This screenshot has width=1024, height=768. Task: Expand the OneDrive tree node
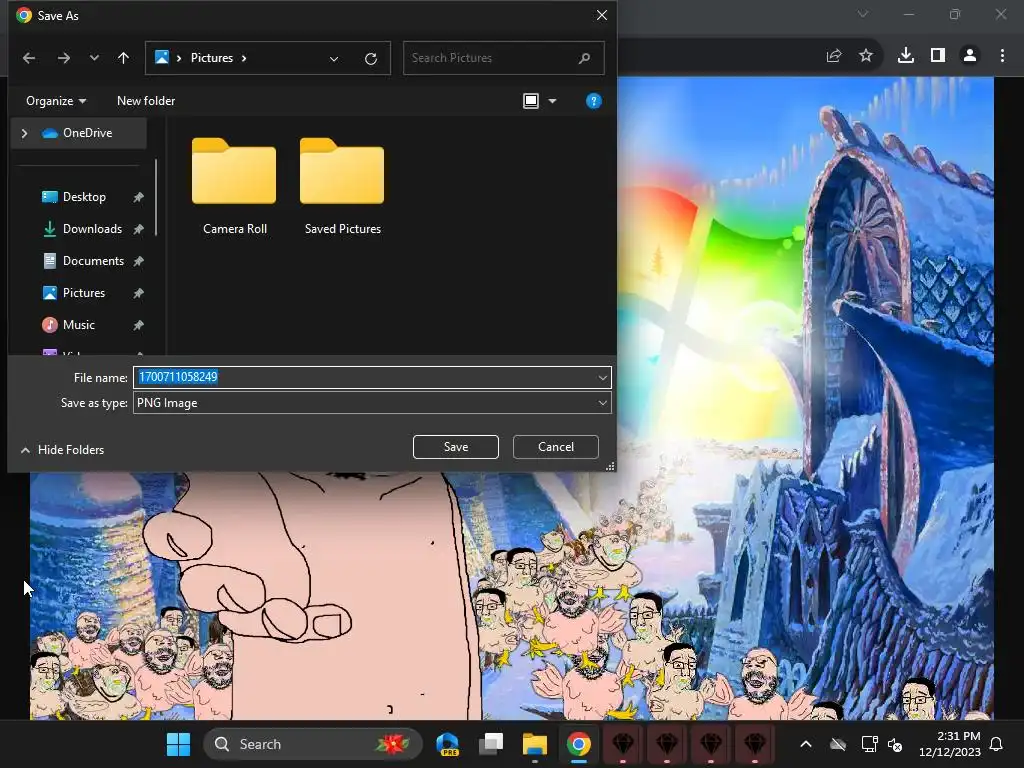click(x=24, y=133)
